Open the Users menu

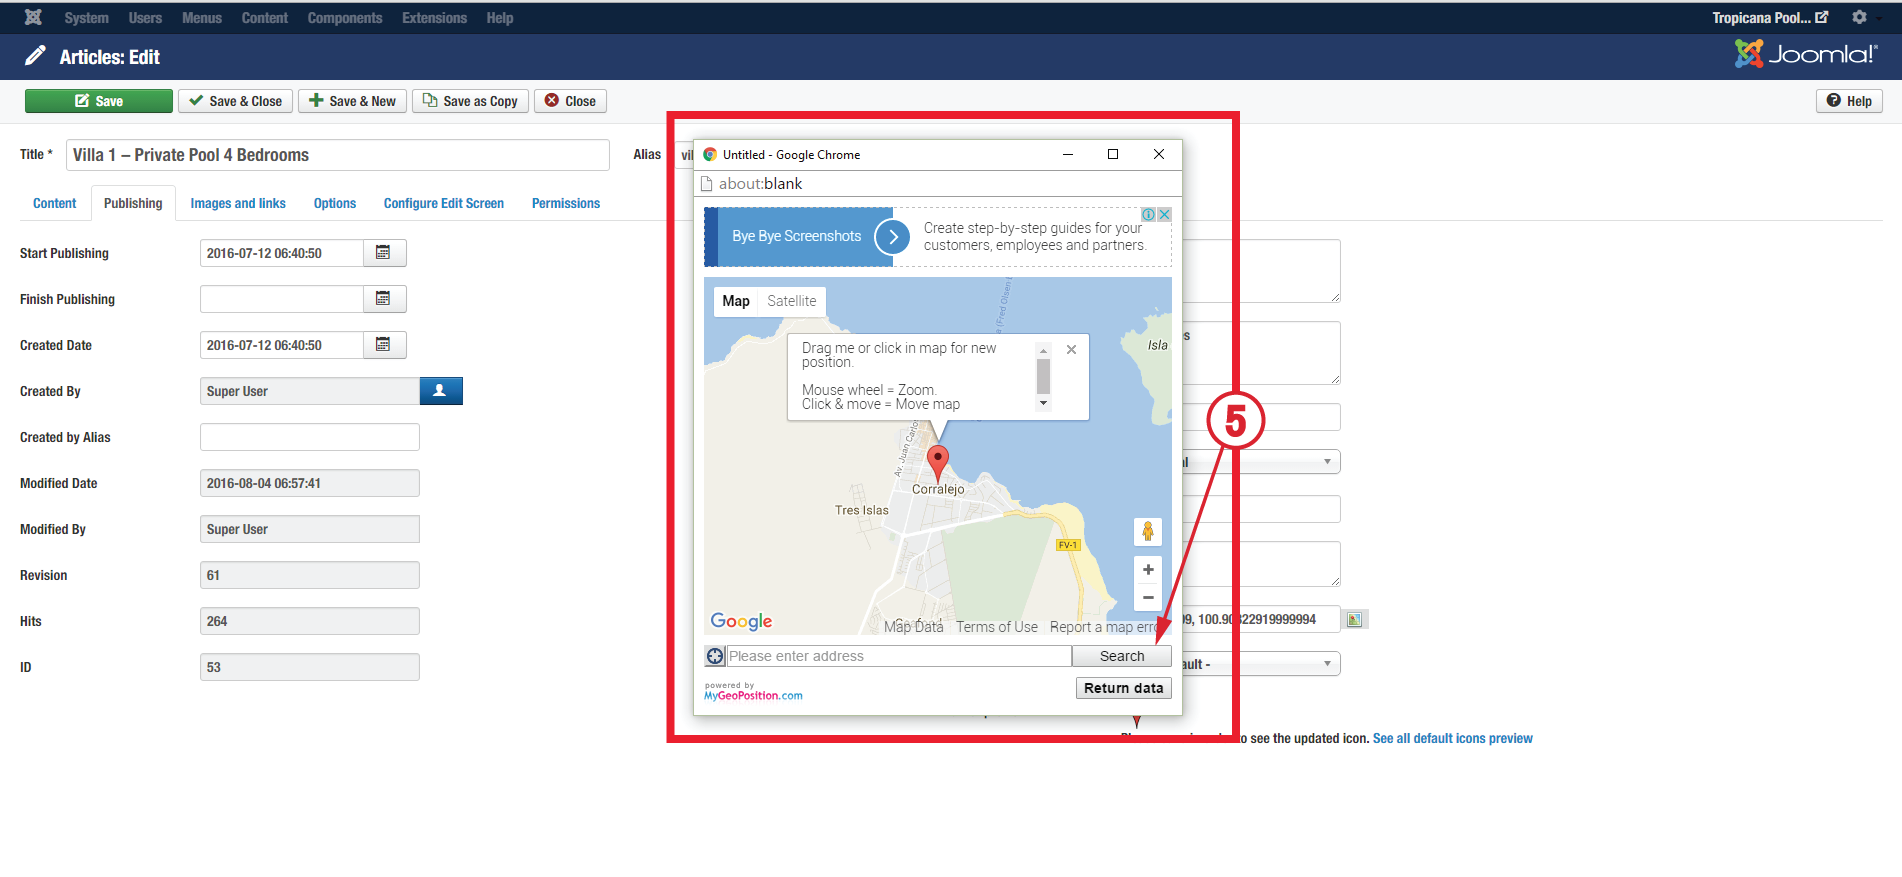[145, 18]
